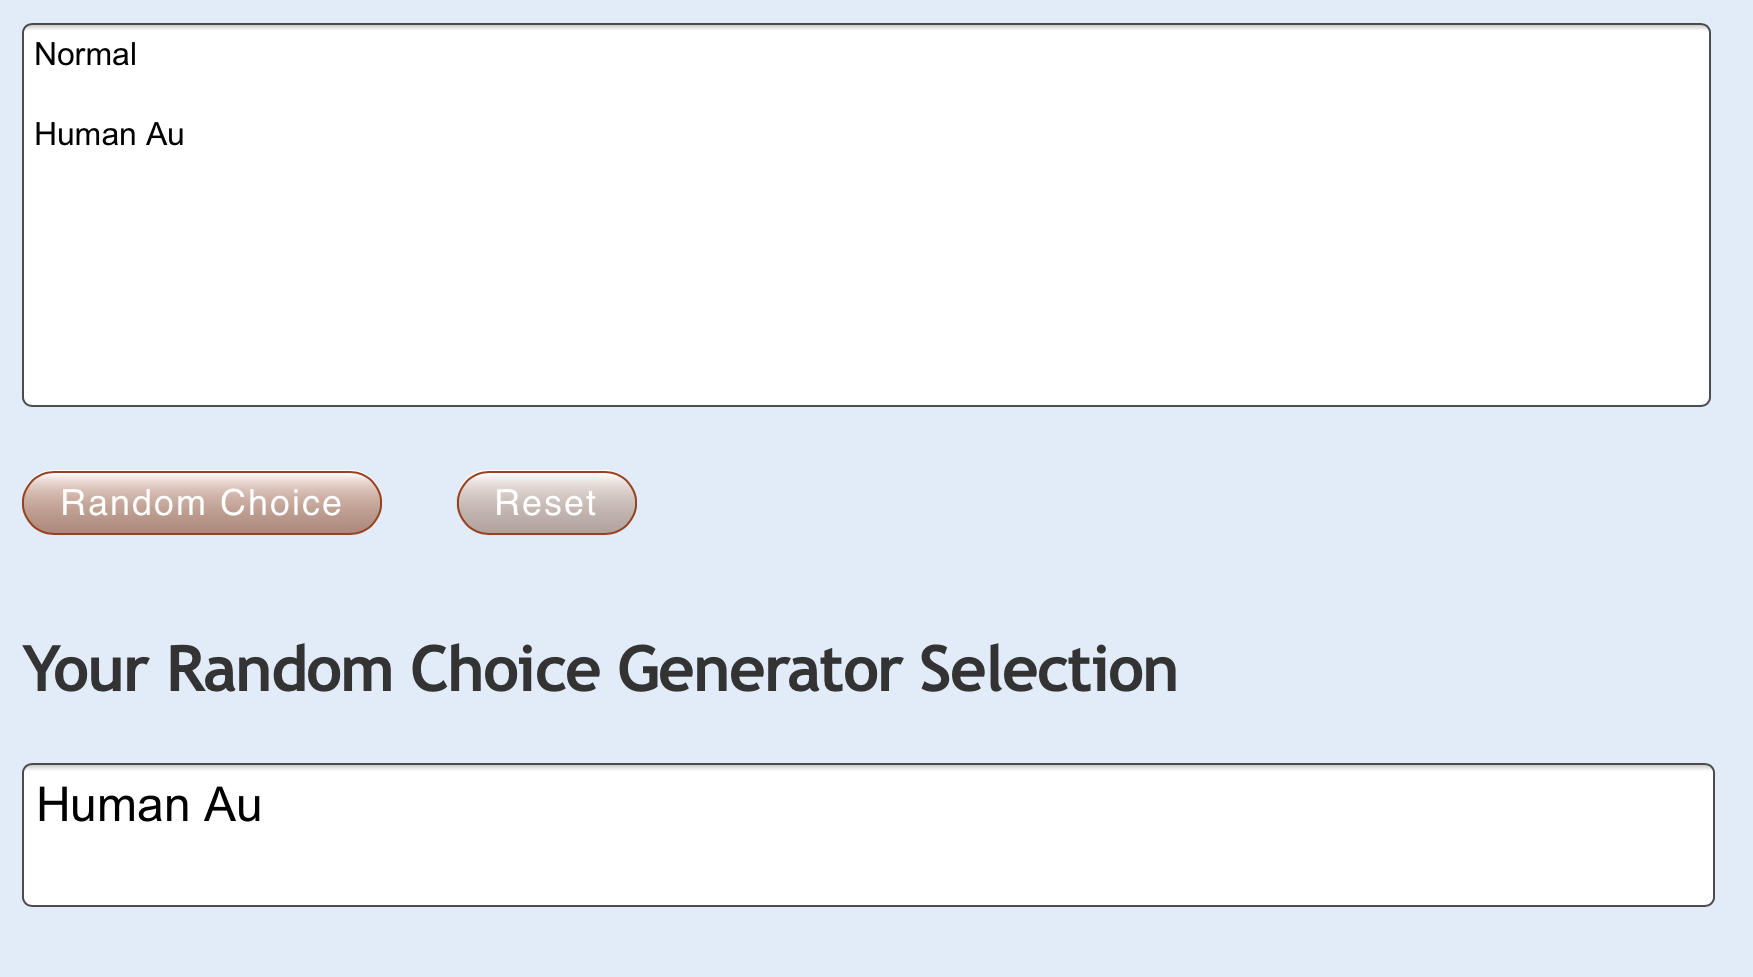Click the Human Au result text
Image resolution: width=1753 pixels, height=977 pixels.
pos(149,805)
